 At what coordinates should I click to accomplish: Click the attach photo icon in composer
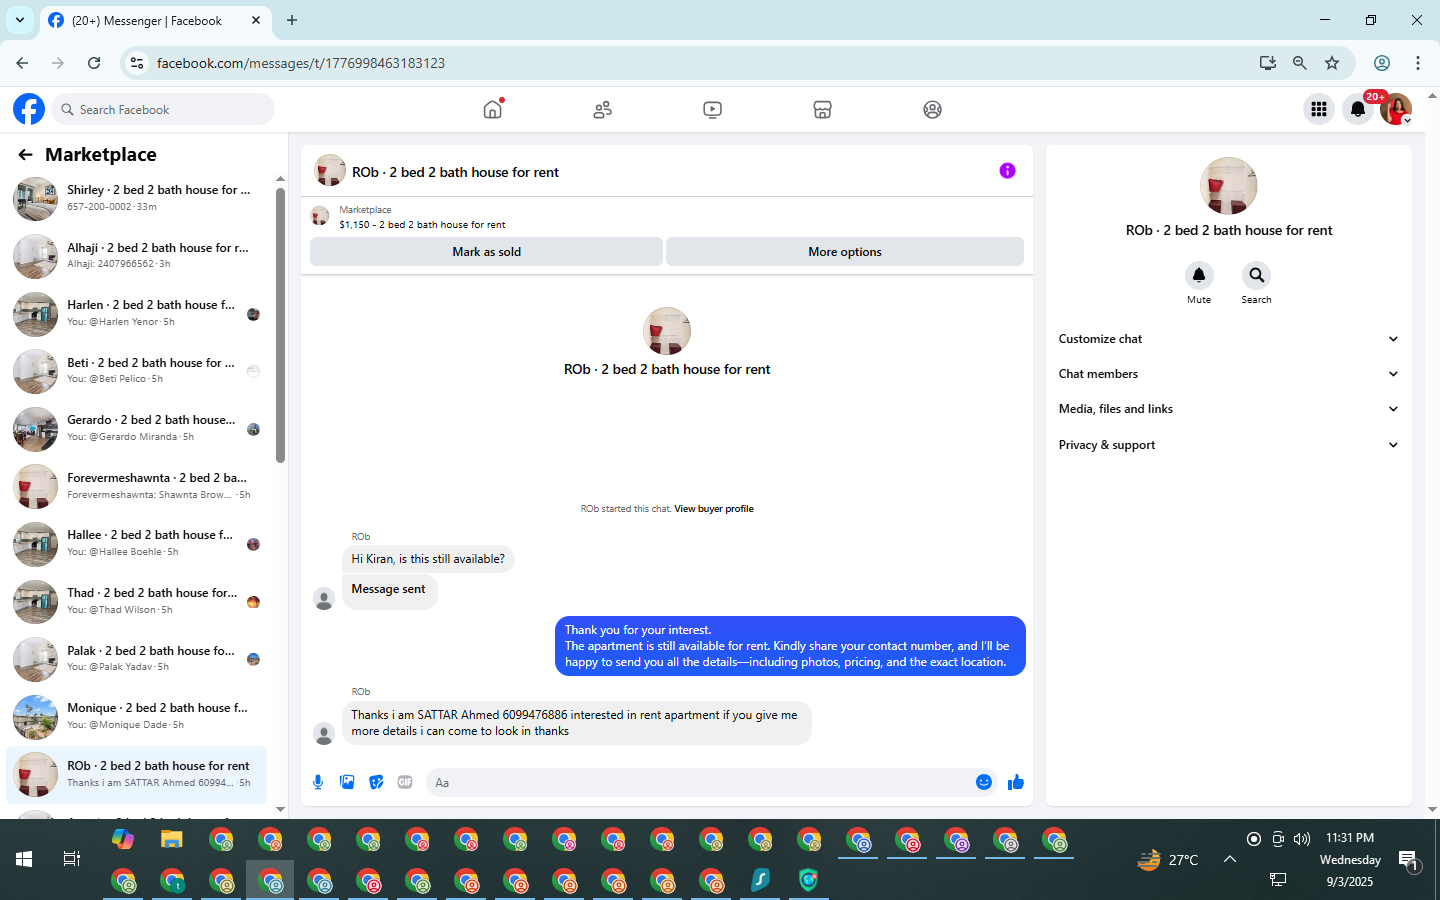click(x=347, y=782)
